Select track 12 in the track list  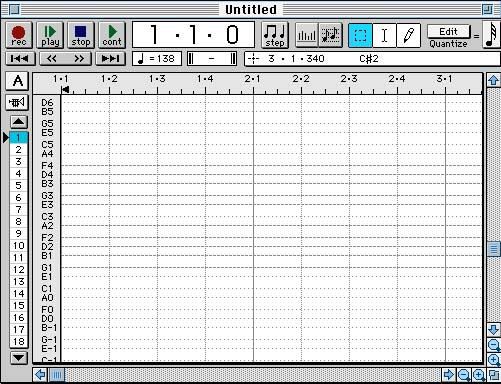click(x=19, y=269)
